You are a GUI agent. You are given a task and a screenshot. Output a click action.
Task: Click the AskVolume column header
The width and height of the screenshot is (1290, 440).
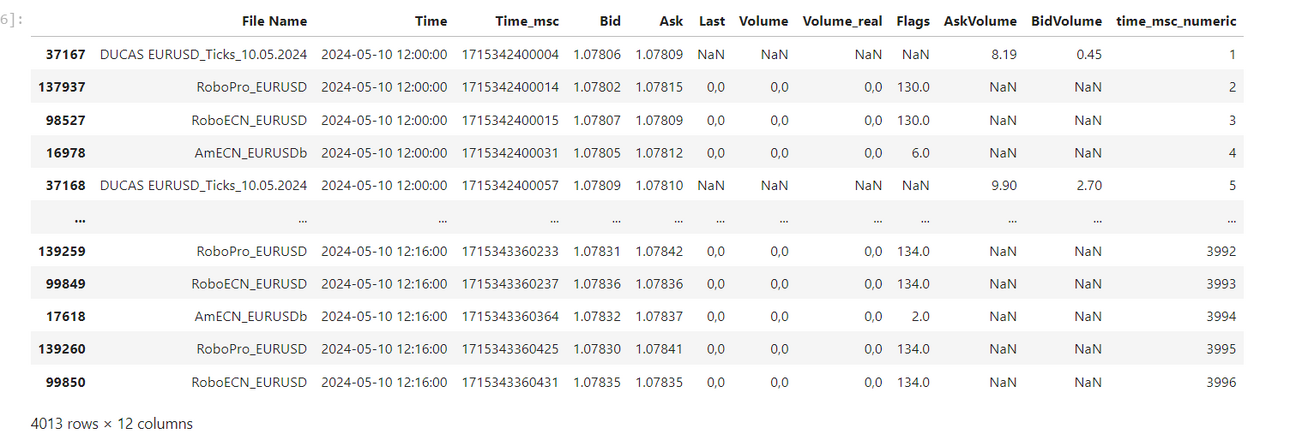point(980,21)
